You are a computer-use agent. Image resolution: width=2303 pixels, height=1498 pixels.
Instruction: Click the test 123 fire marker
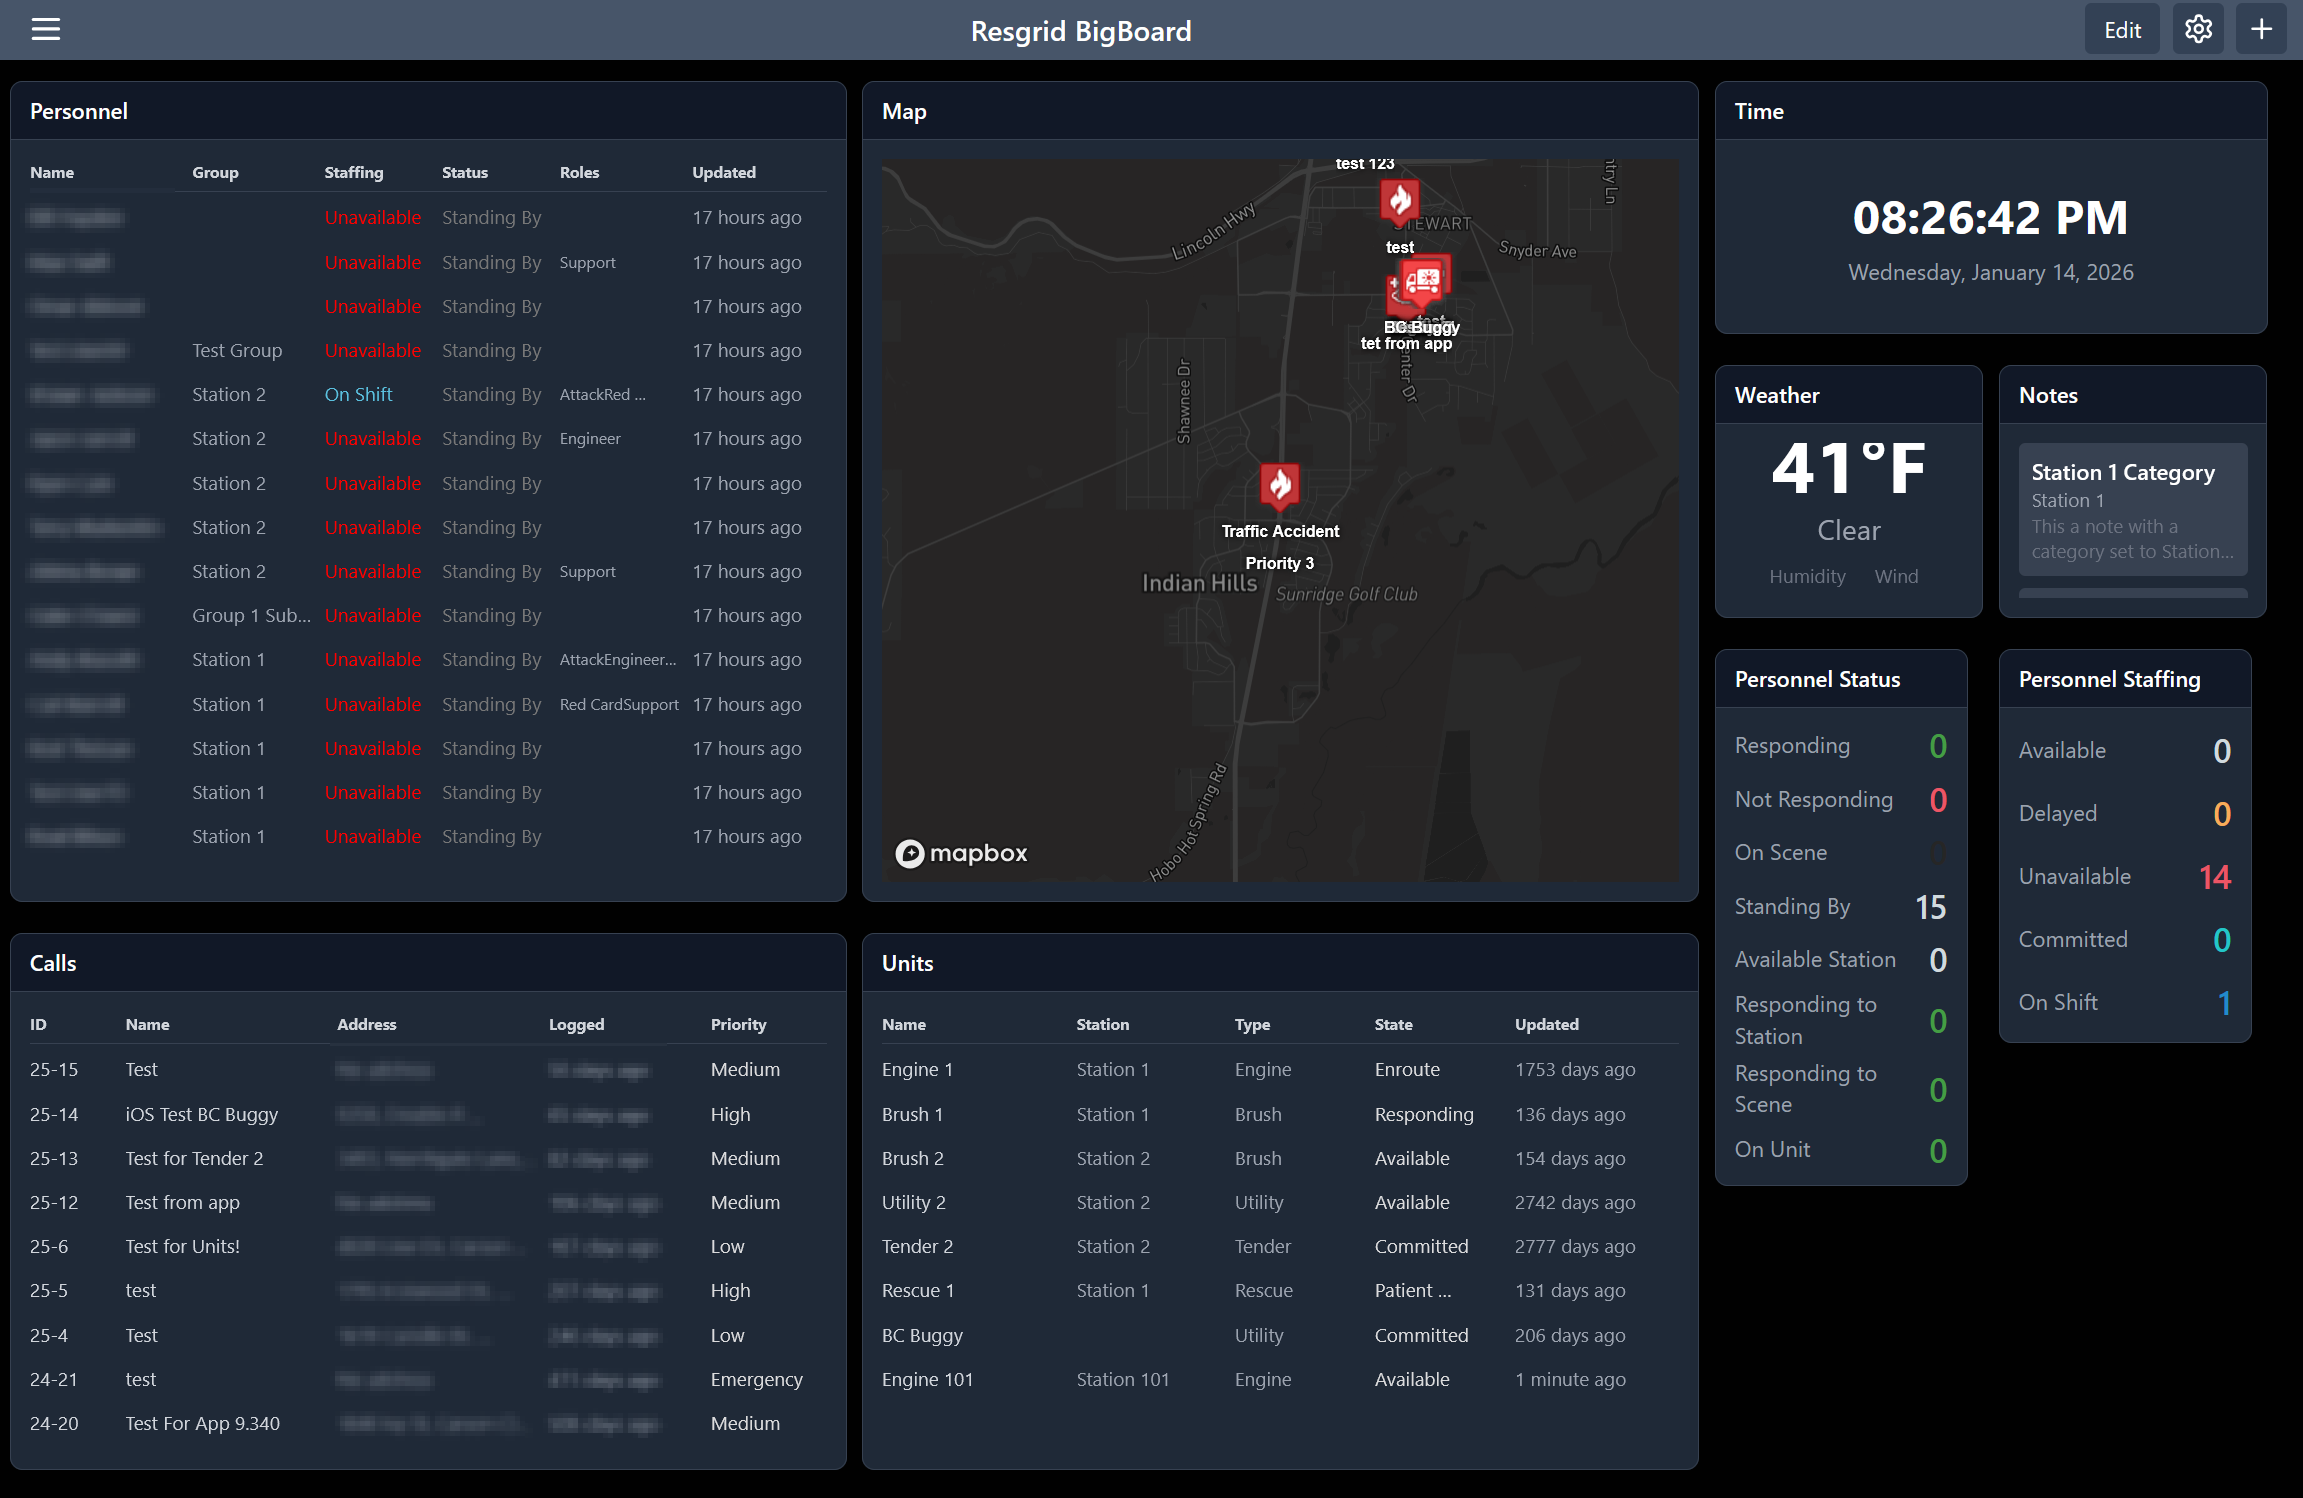tap(1399, 202)
